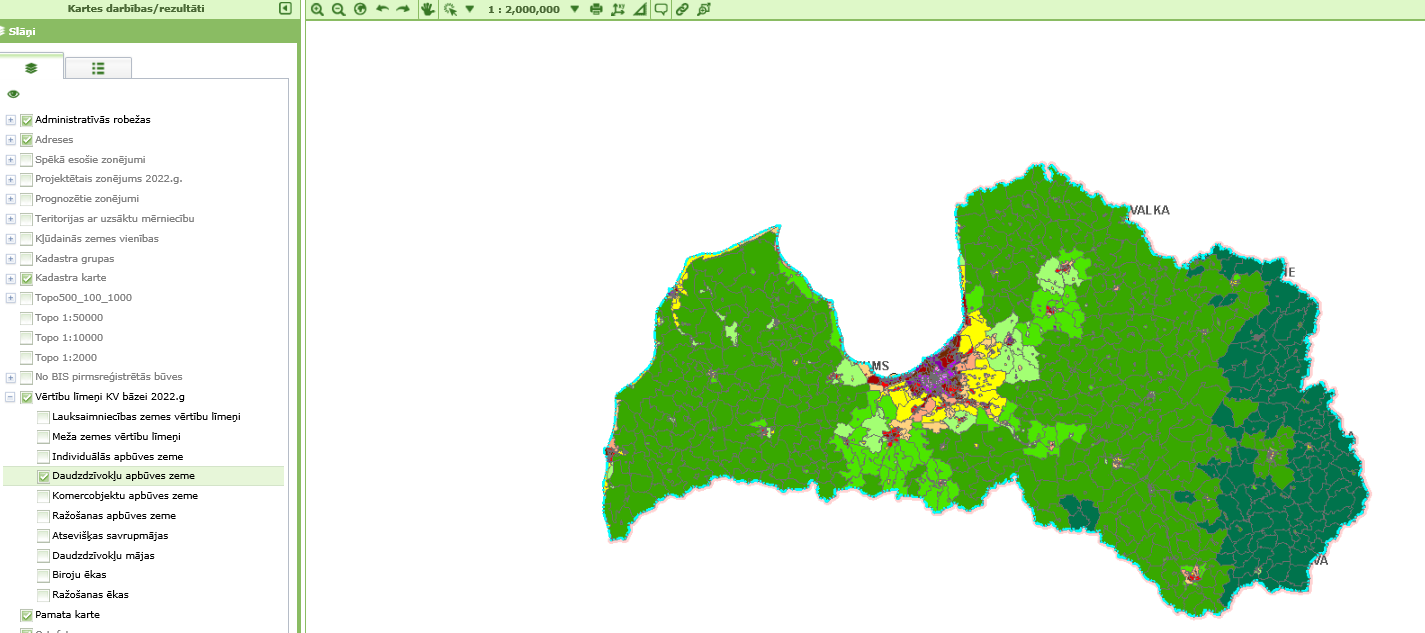Uncheck the Adreses layer checkbox
The image size is (1425, 633).
point(27,140)
